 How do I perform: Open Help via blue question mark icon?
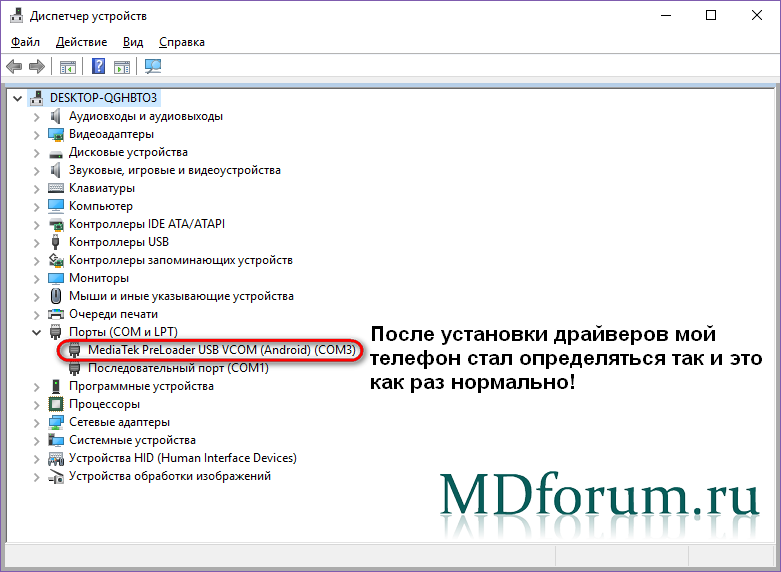[99, 67]
